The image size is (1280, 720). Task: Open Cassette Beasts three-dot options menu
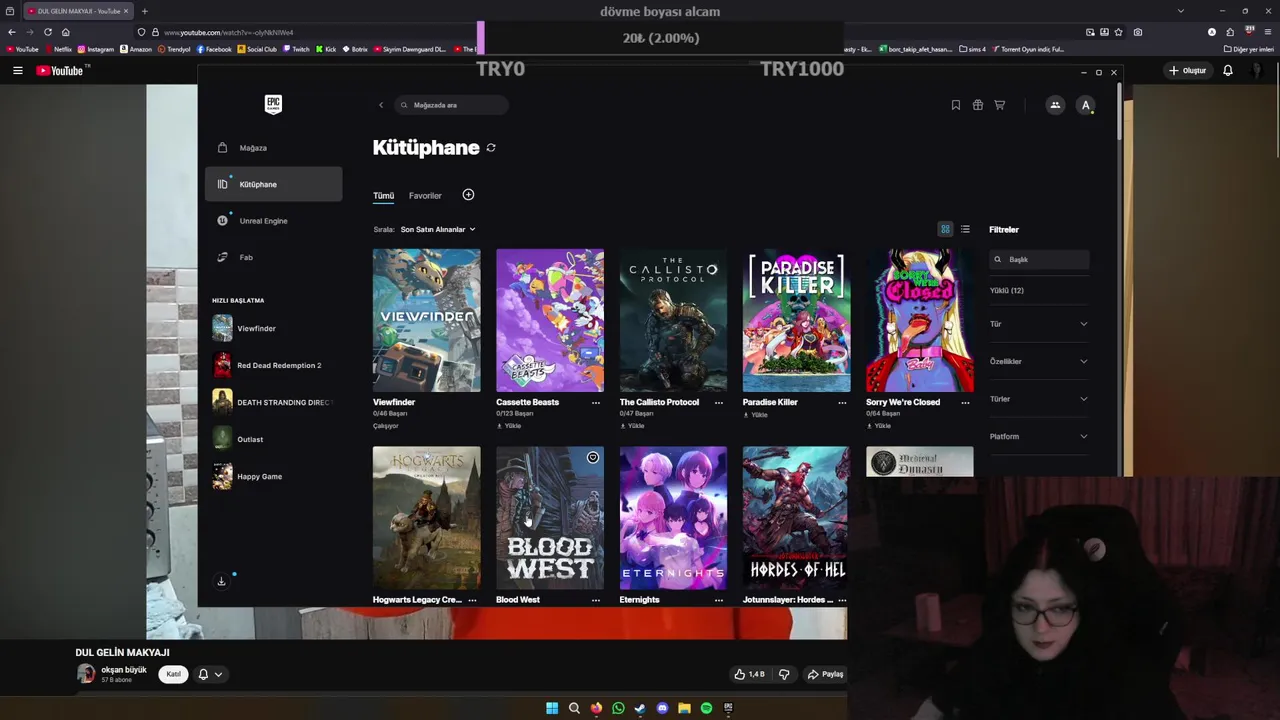tap(596, 403)
